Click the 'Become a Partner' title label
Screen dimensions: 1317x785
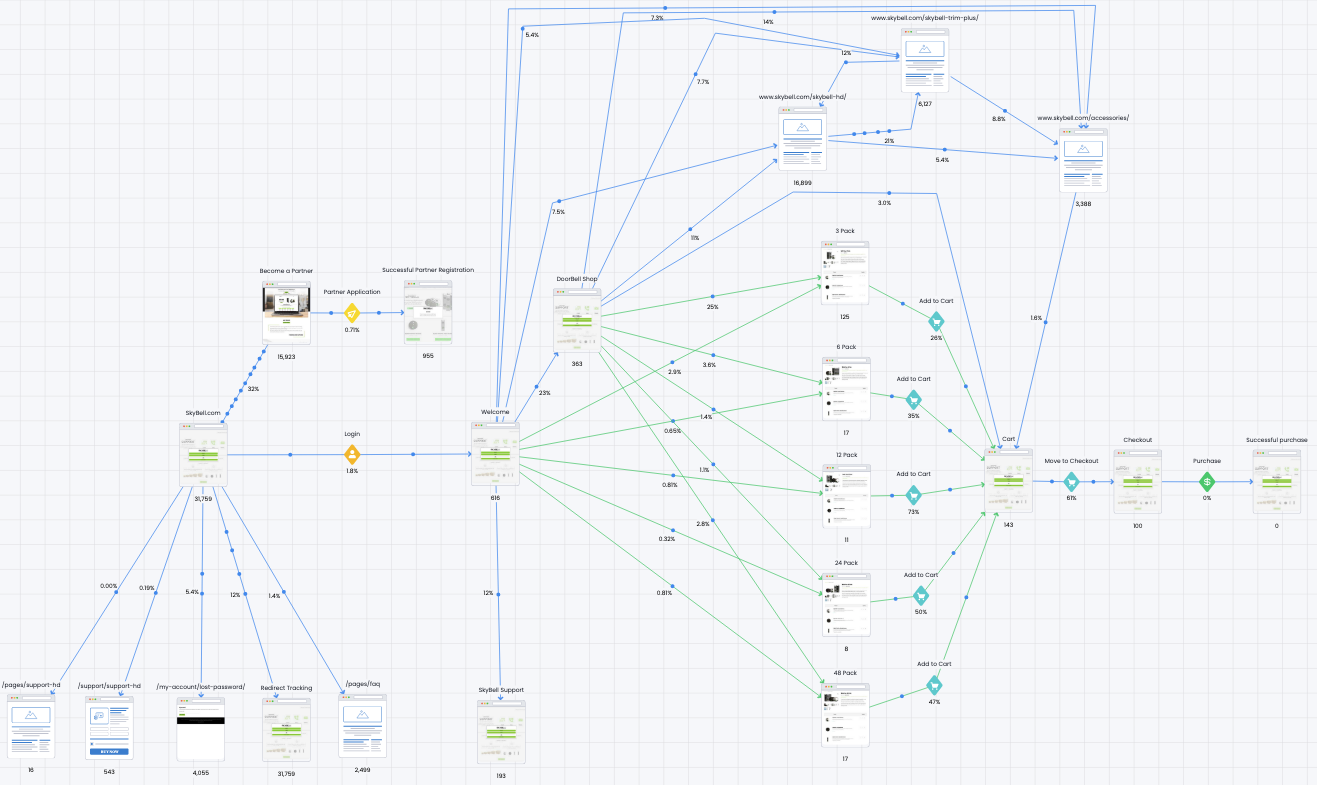(x=286, y=271)
